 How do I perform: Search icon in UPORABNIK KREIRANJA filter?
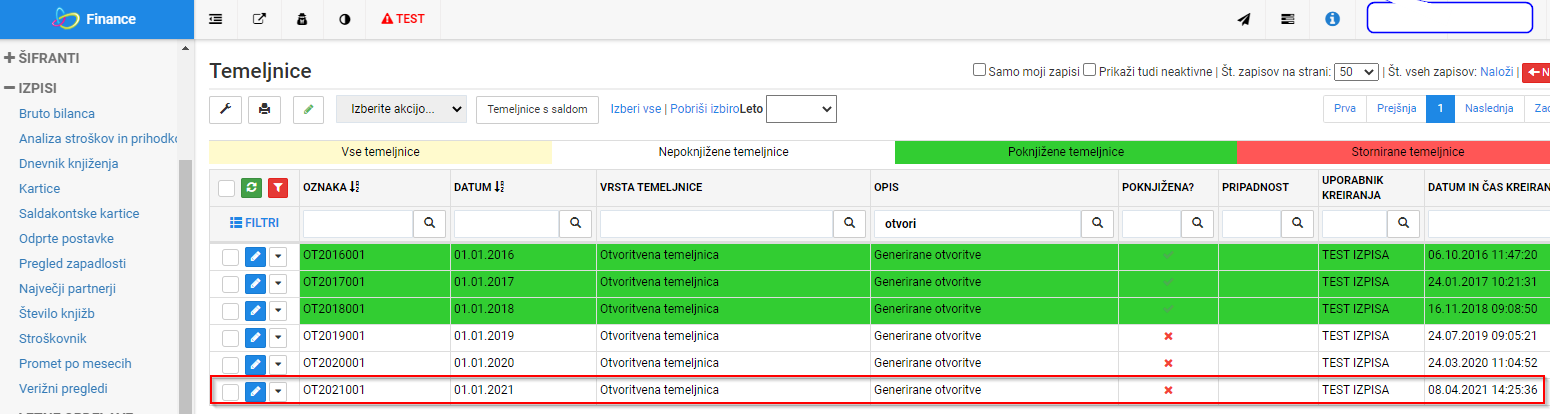1405,224
